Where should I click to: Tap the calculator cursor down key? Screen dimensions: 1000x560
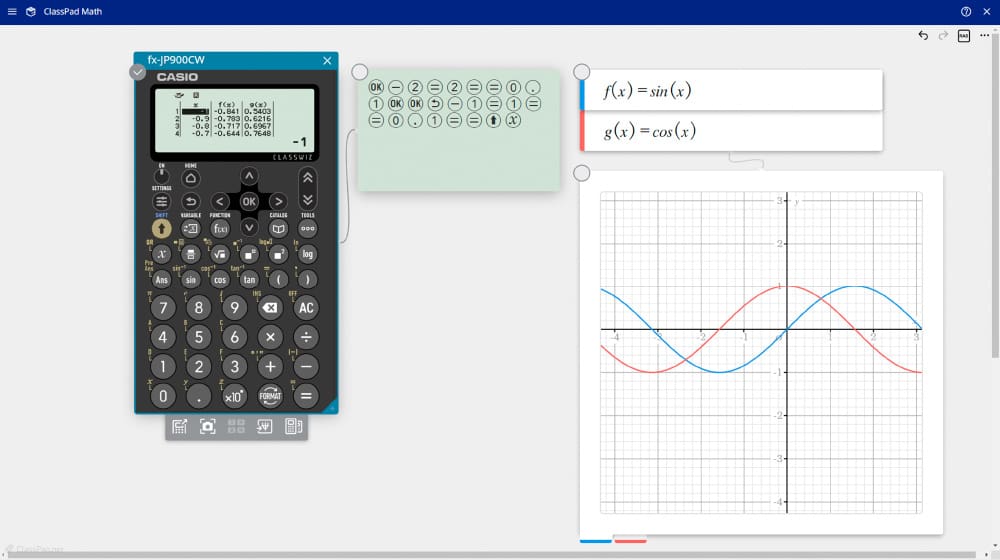(249, 227)
